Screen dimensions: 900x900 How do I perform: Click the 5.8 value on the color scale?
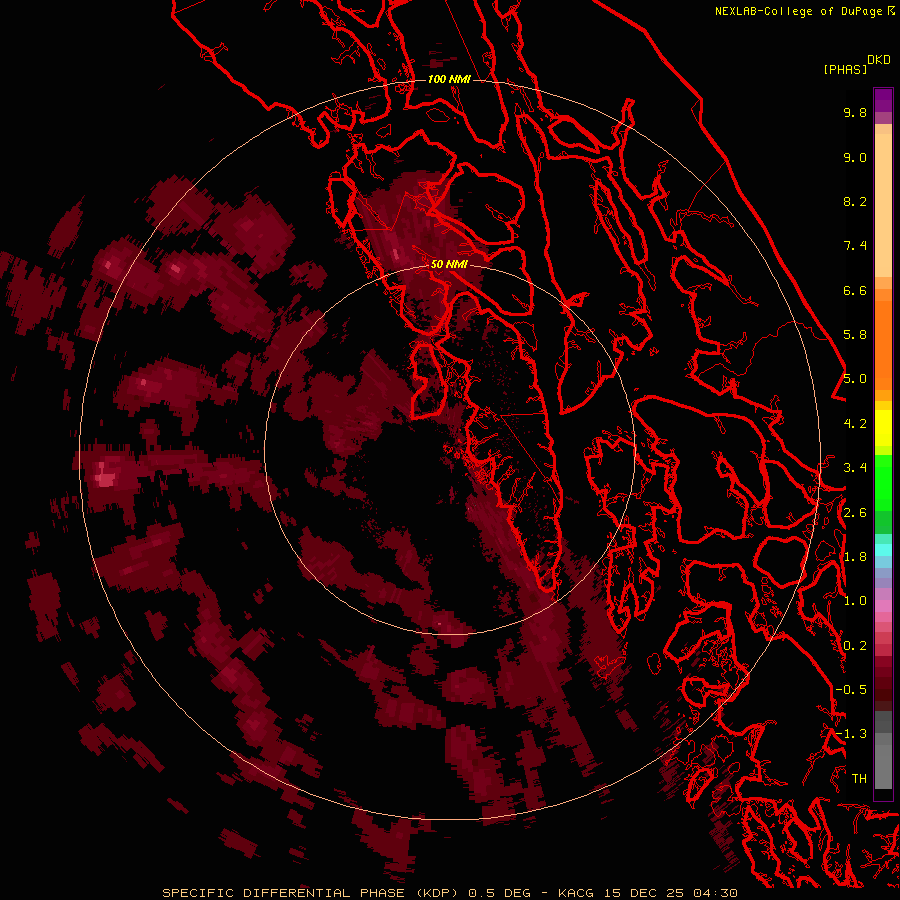pos(855,335)
